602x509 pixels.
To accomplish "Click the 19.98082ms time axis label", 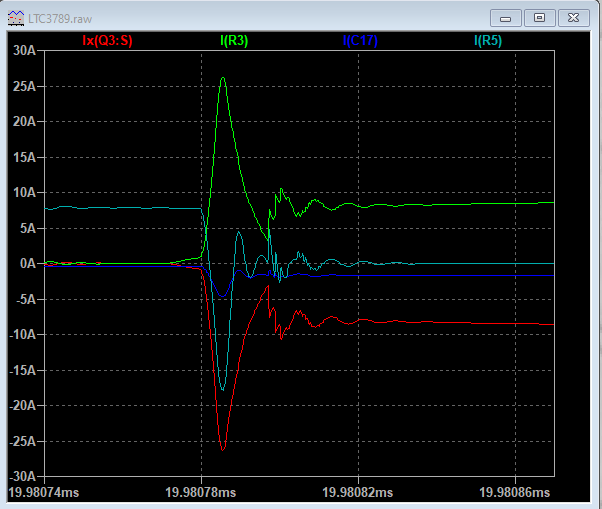I will 357,492.
